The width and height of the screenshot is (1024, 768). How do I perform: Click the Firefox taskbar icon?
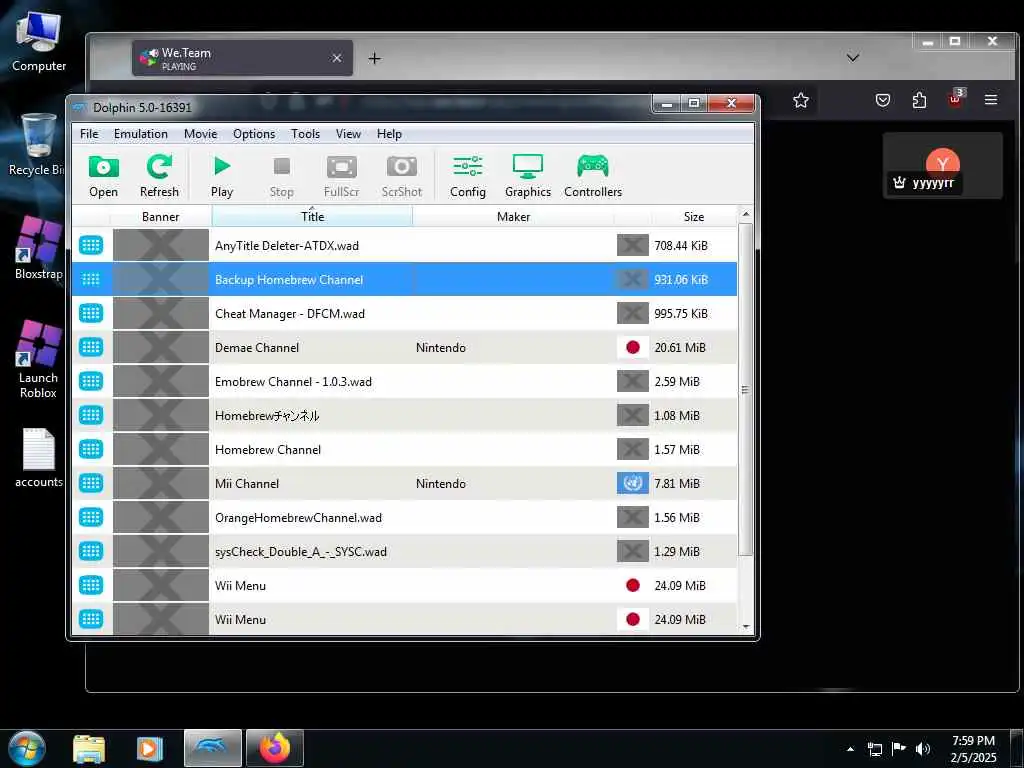coord(275,748)
